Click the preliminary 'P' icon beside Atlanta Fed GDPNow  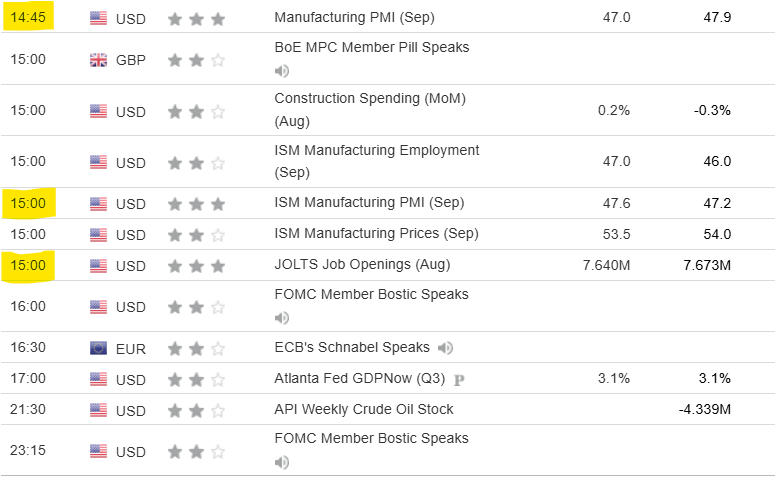[459, 380]
